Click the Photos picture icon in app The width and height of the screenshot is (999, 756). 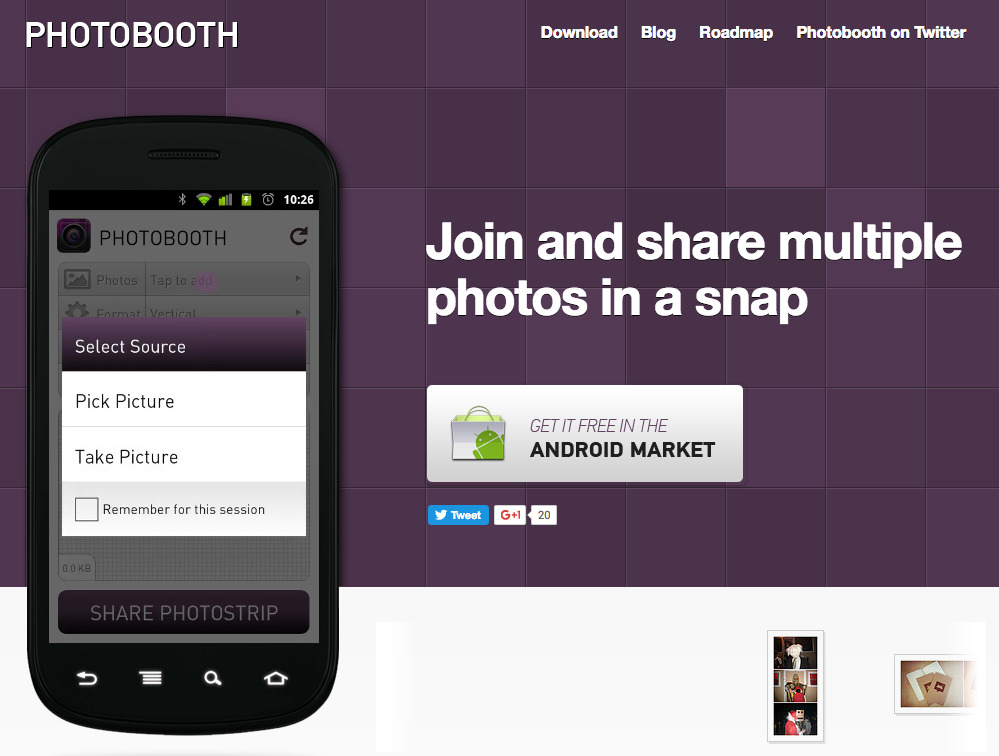(x=77, y=280)
